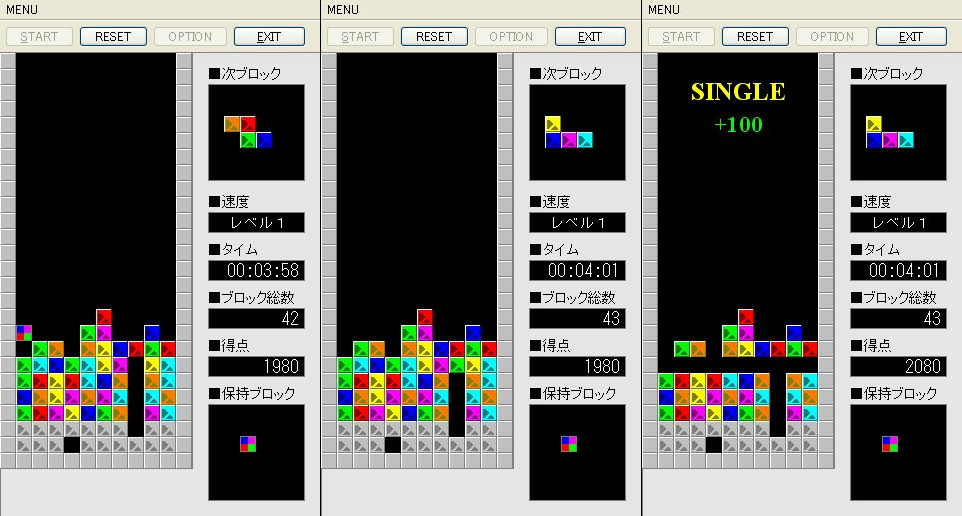Click orange block in left next-block preview
962x516 pixels.
coord(232,124)
